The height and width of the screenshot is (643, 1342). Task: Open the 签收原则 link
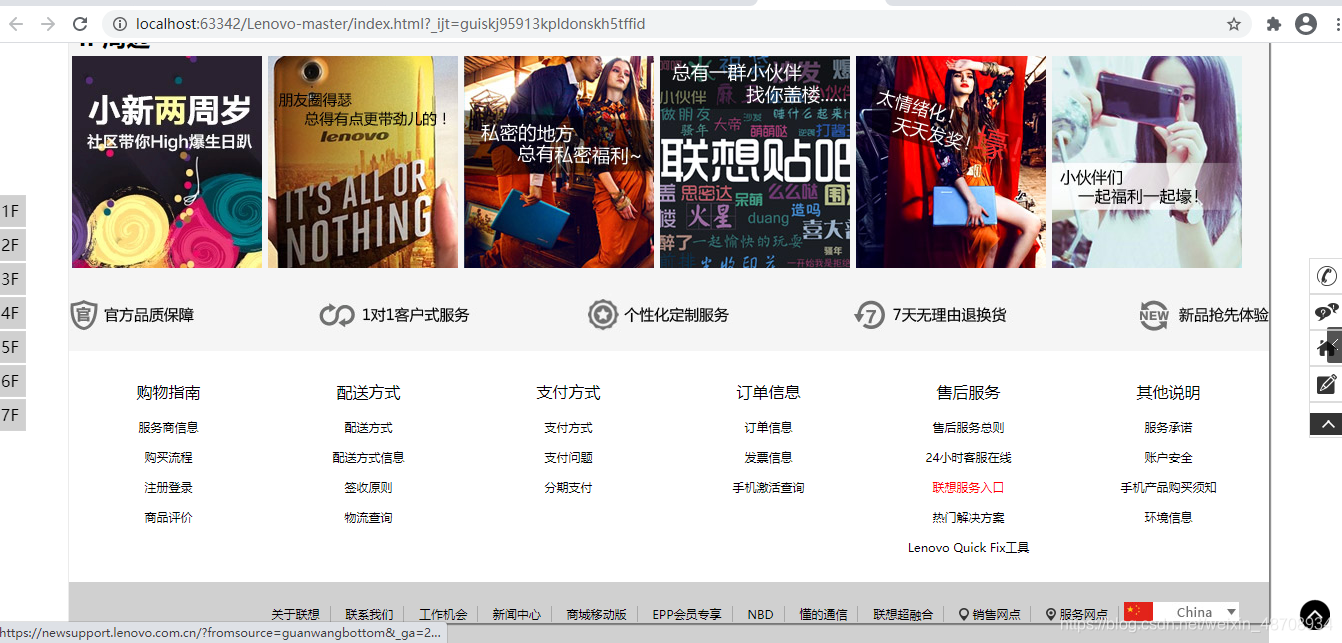click(x=368, y=487)
